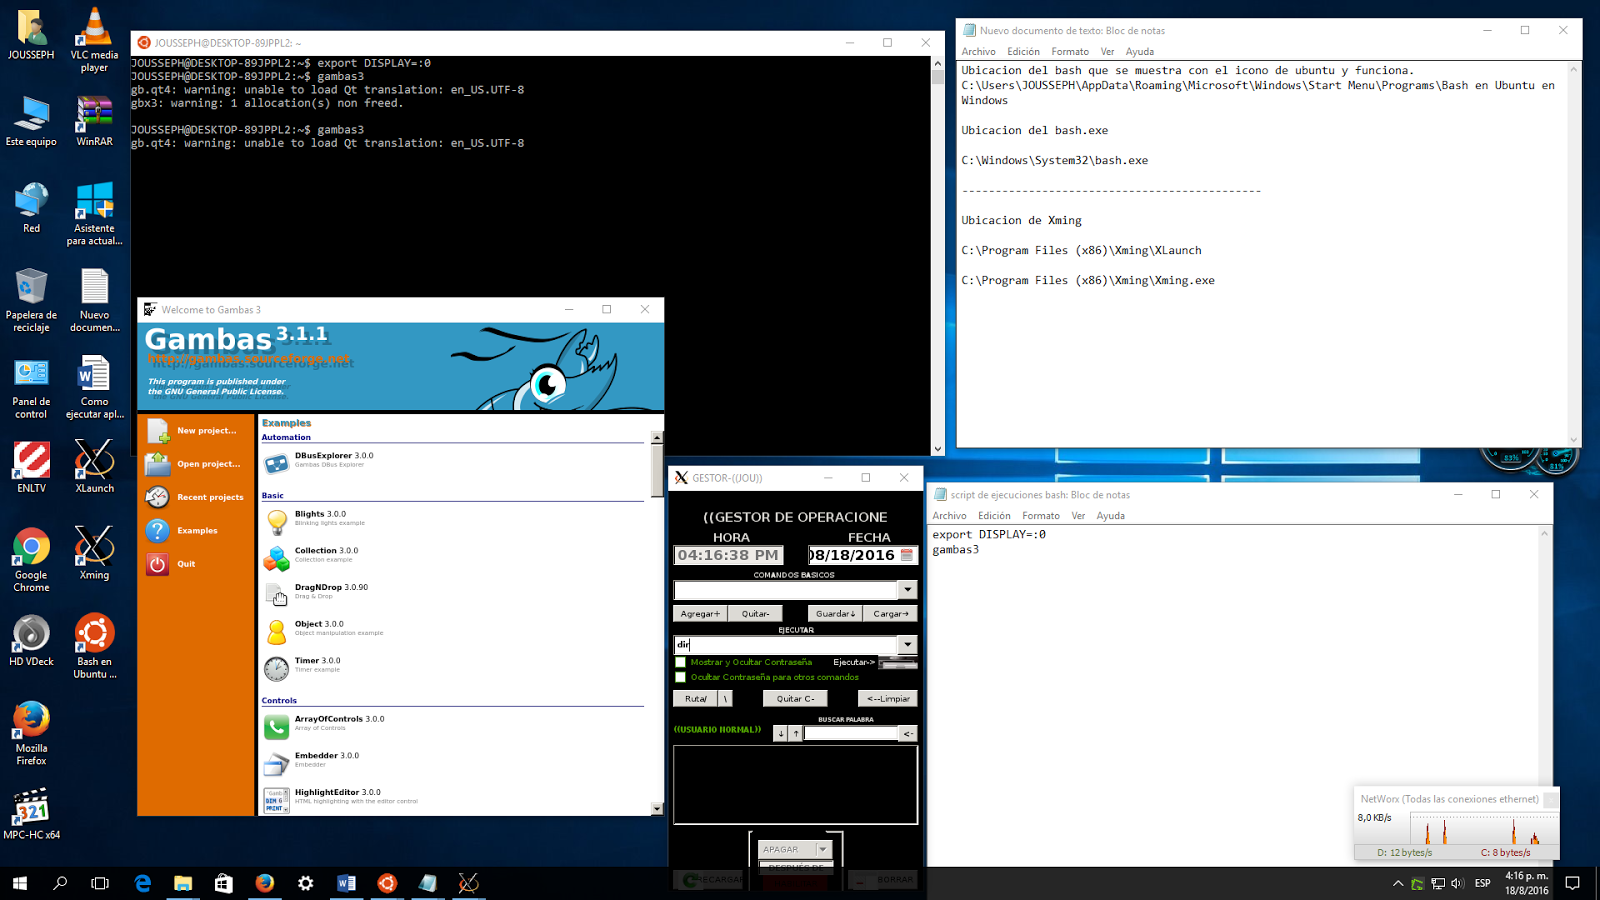Open MPC-HC x64 desktop icon
Viewport: 1600px width, 900px height.
pos(31,813)
